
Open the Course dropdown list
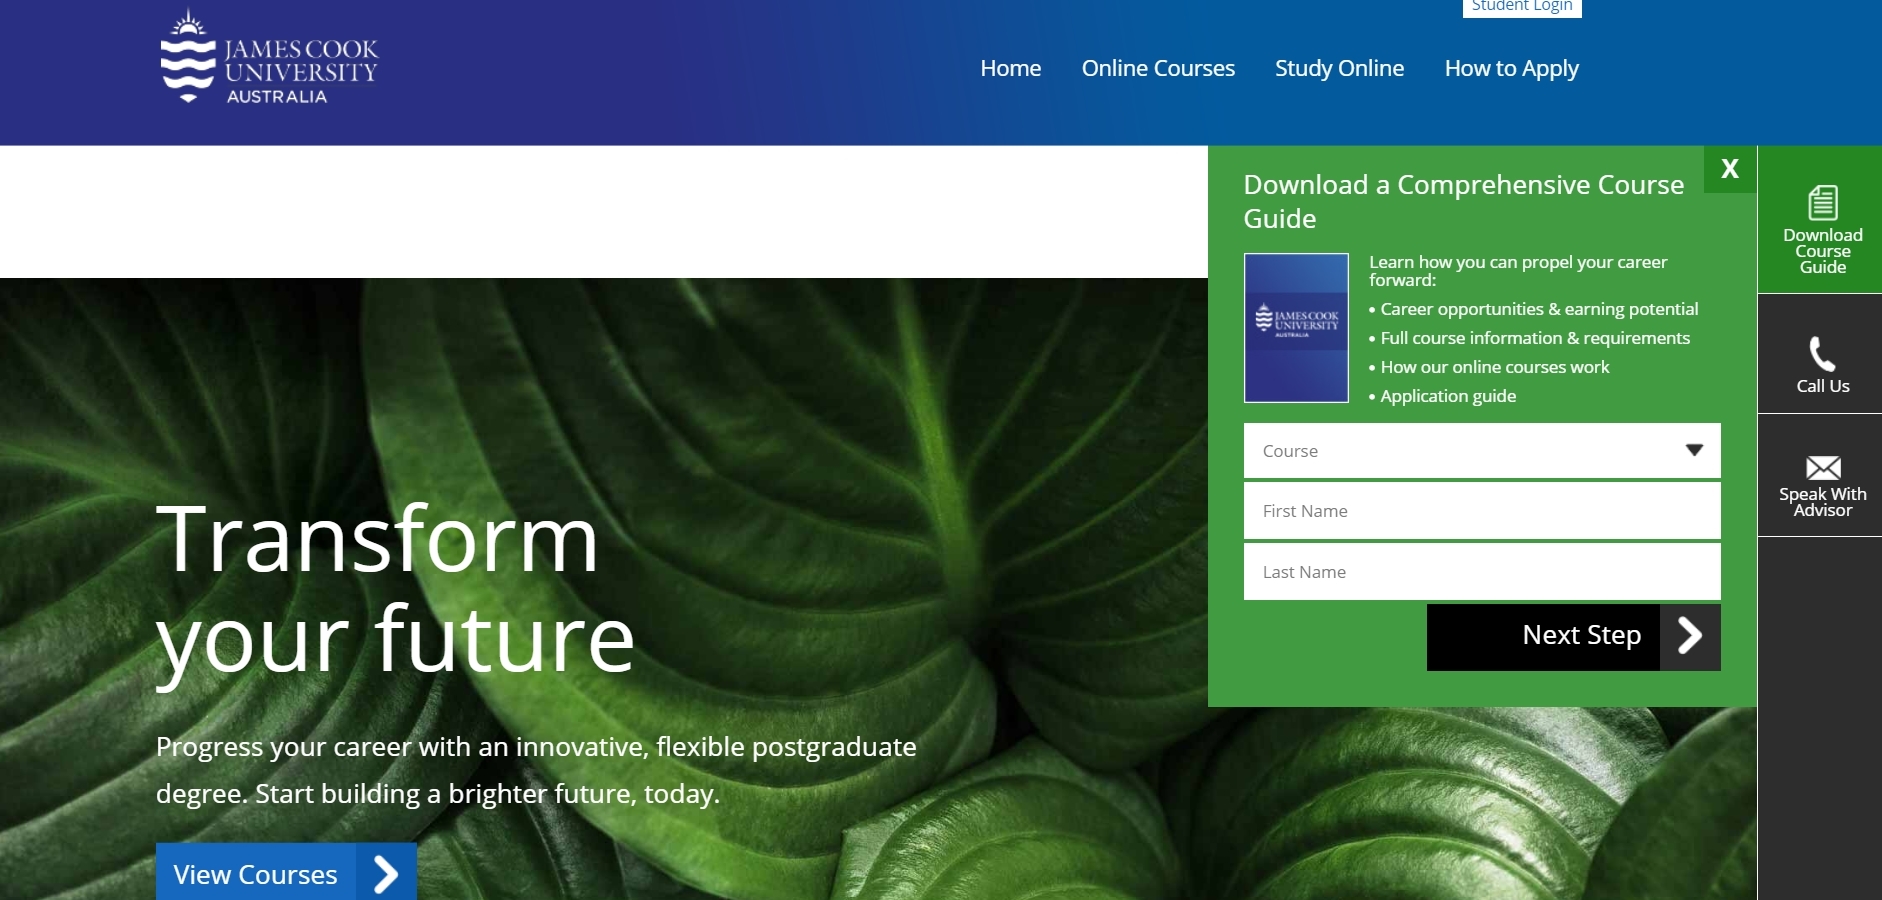1482,451
